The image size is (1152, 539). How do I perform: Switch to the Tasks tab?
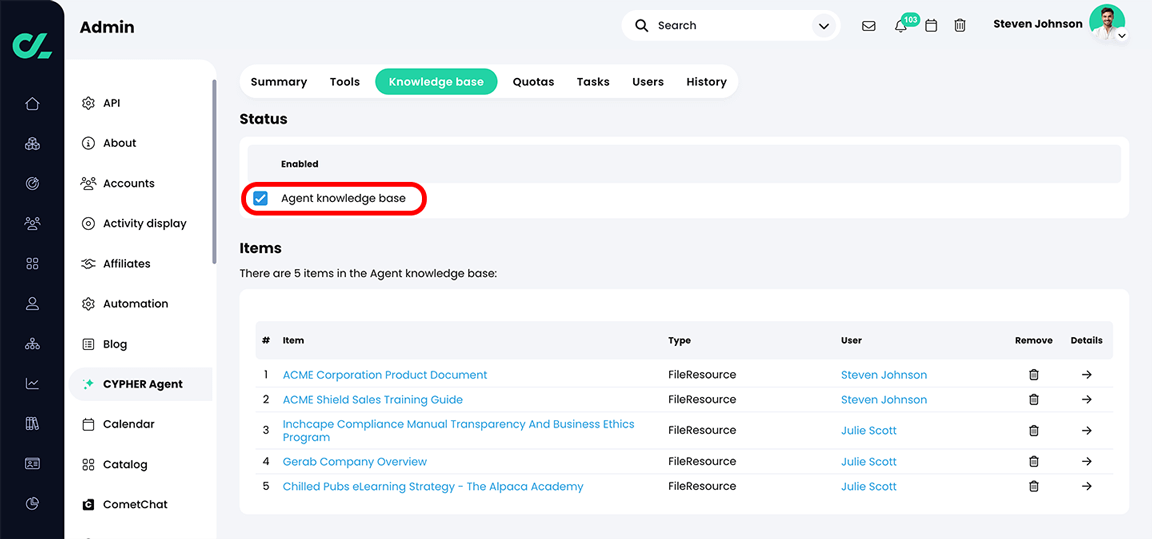click(593, 82)
